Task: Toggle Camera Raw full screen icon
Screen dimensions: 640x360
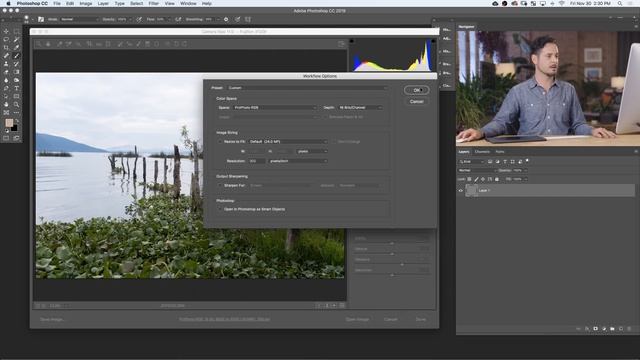Action: pyautogui.click(x=341, y=44)
